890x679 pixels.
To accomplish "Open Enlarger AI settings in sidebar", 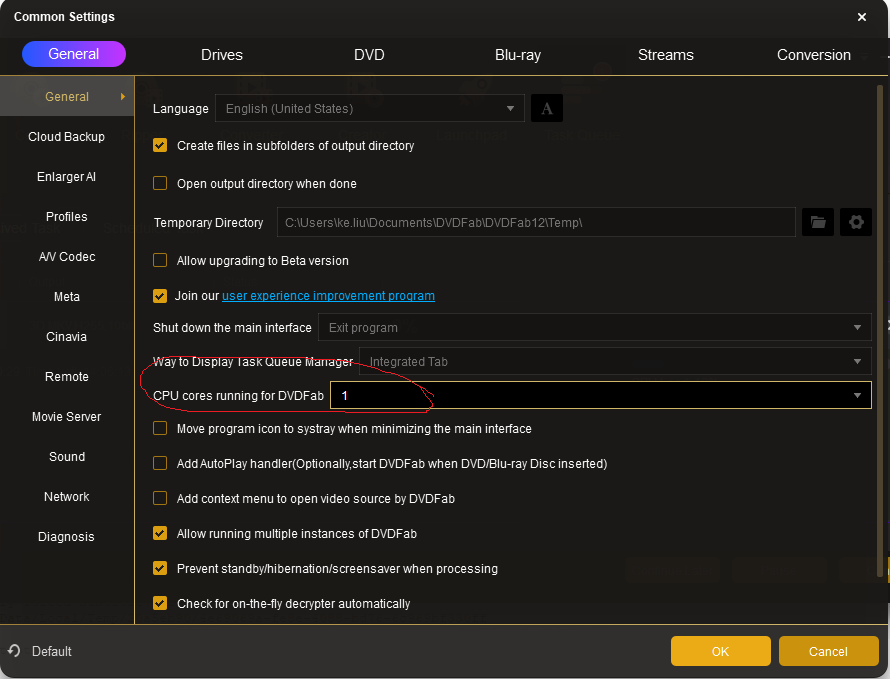I will (67, 177).
